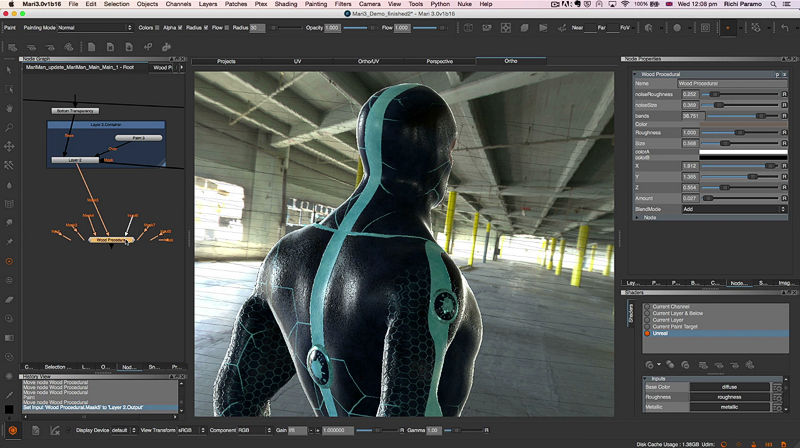Toggle the Radius checkbox

point(206,27)
